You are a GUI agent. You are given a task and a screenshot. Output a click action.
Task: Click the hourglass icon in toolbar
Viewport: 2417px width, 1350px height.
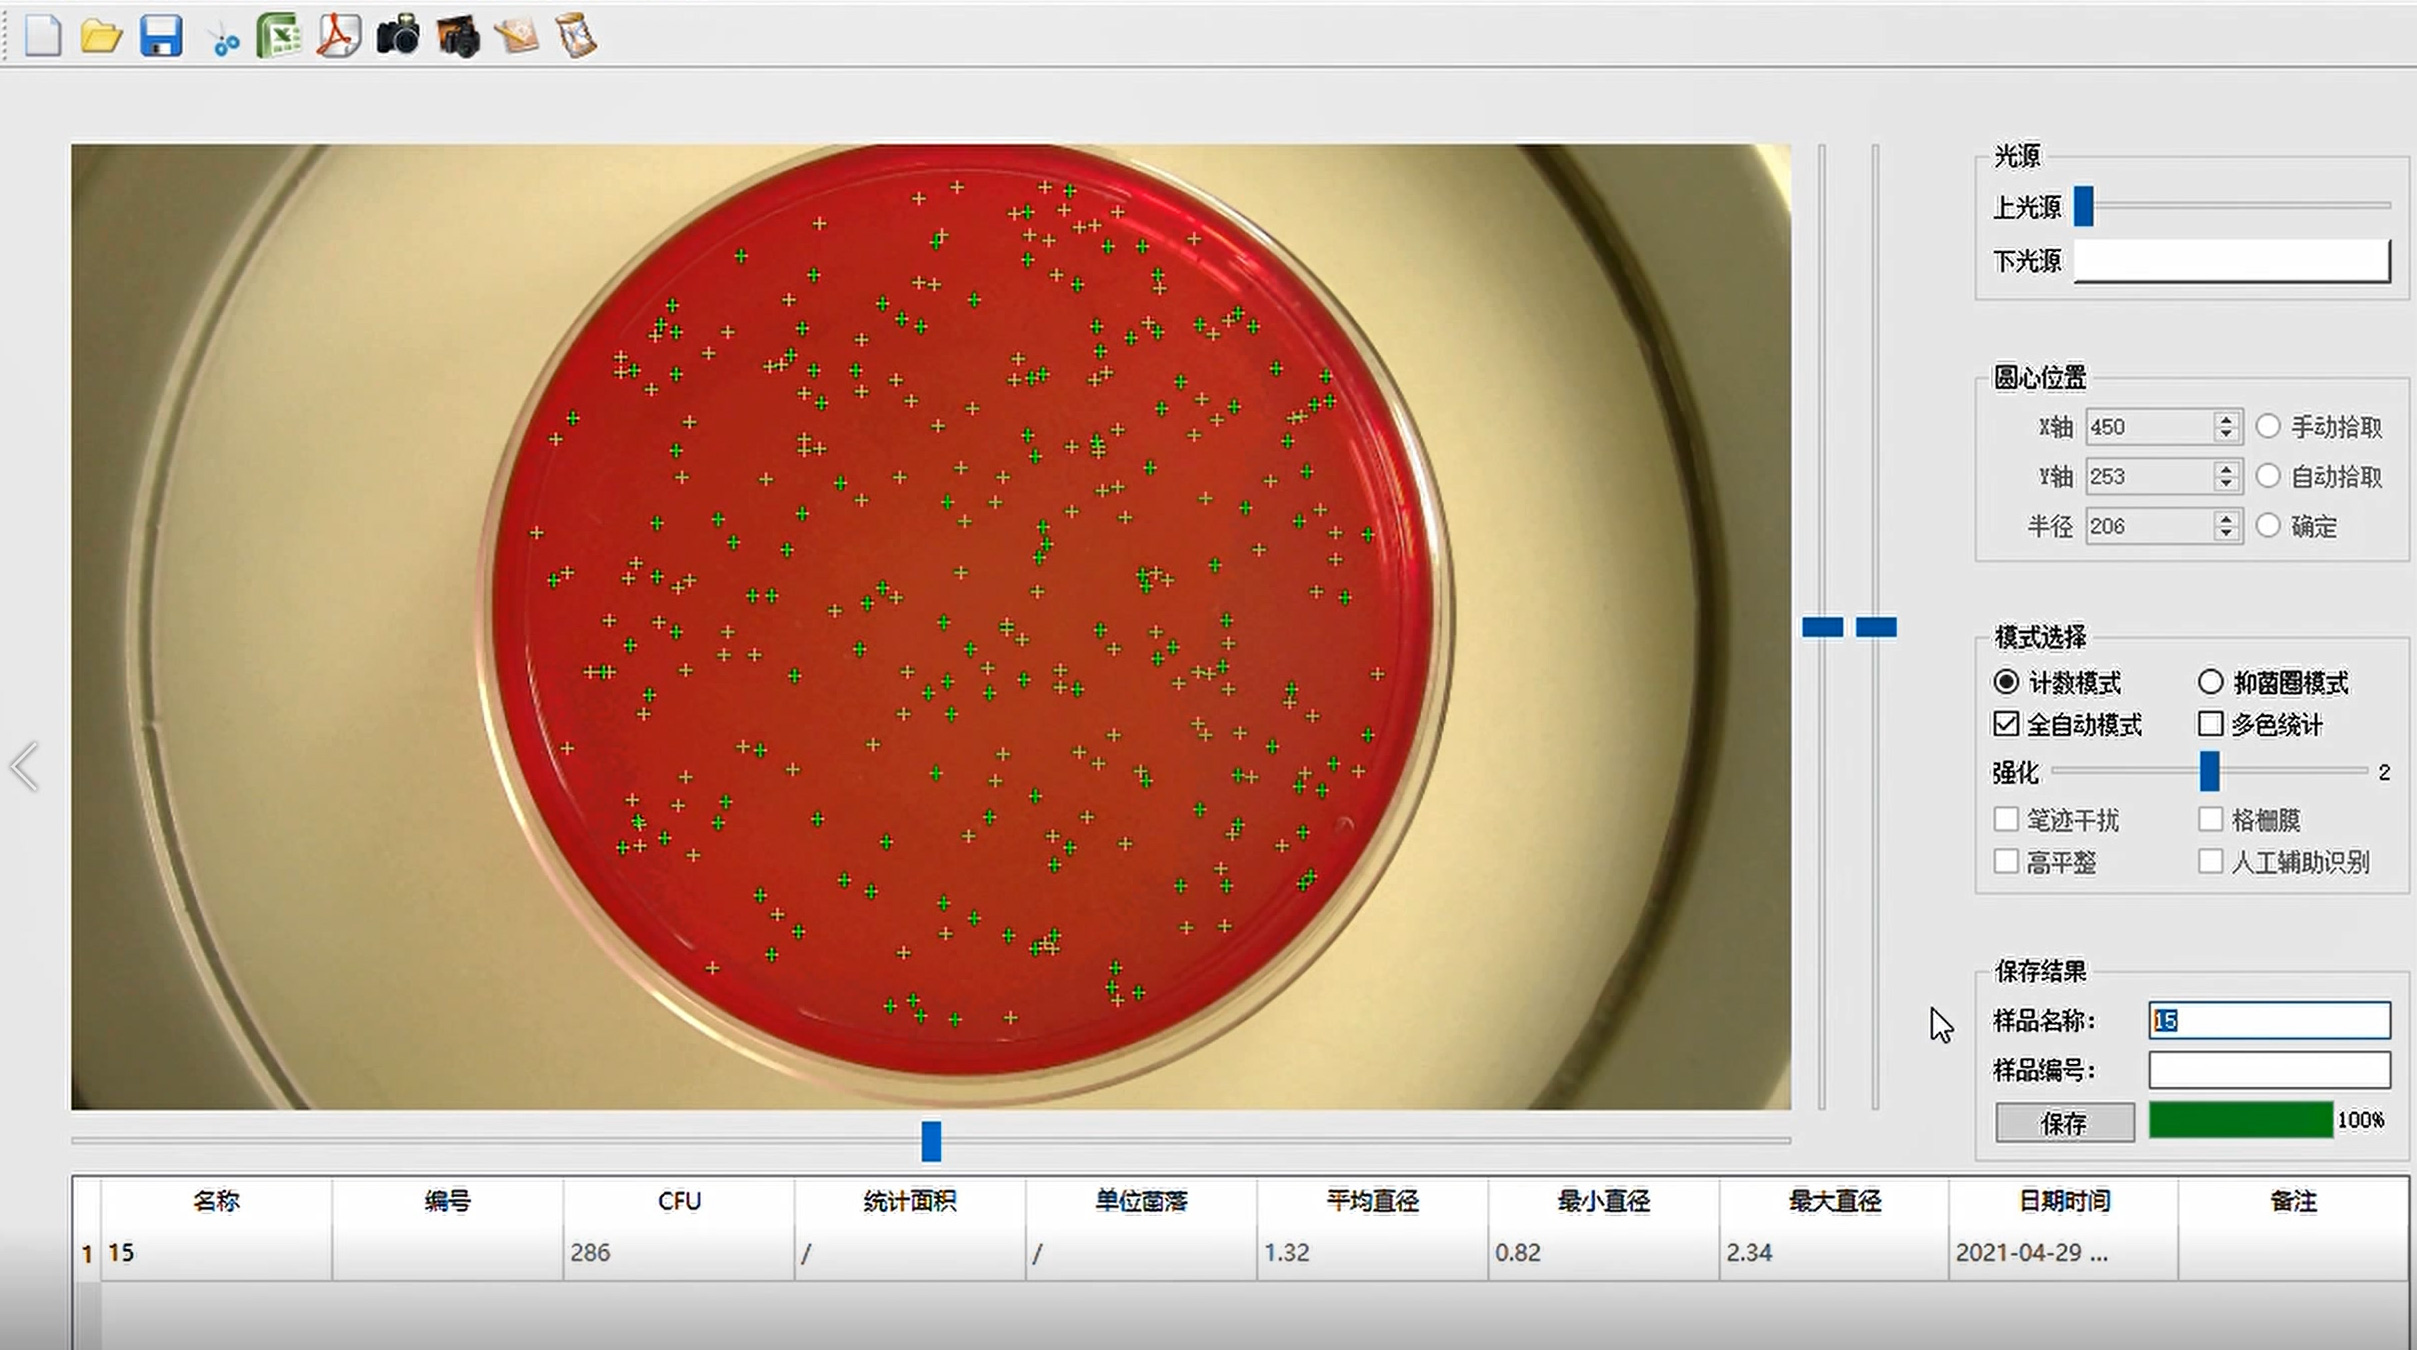click(576, 37)
